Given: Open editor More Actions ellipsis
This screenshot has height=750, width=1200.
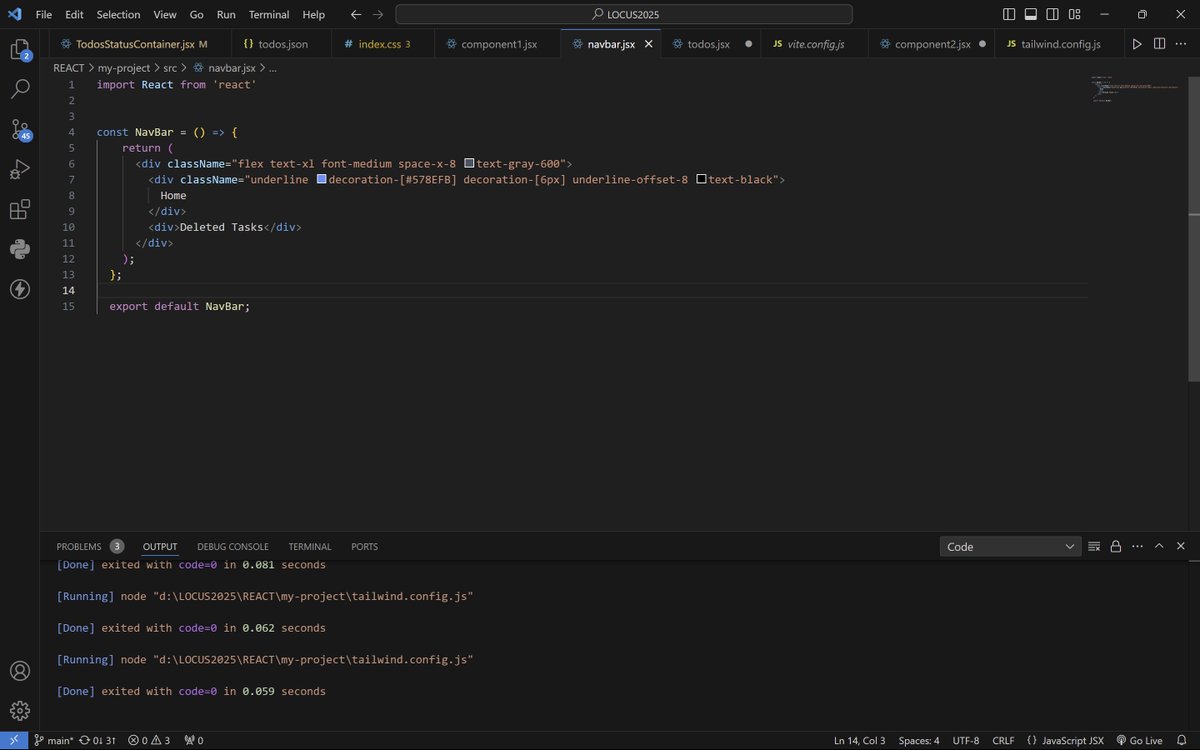Looking at the screenshot, I should tap(1182, 44).
